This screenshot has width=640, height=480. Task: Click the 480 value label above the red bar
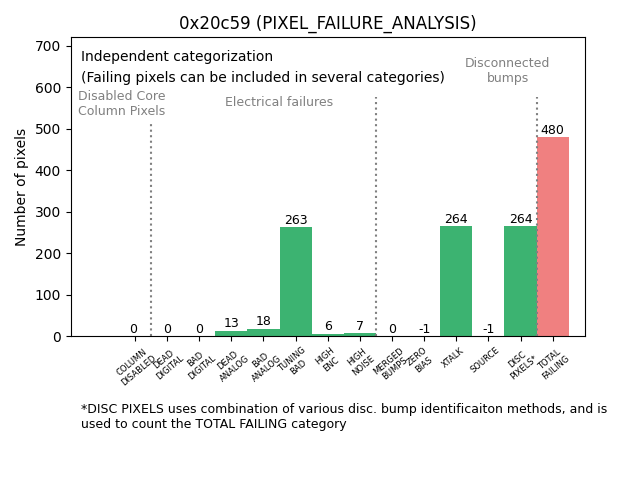(553, 130)
